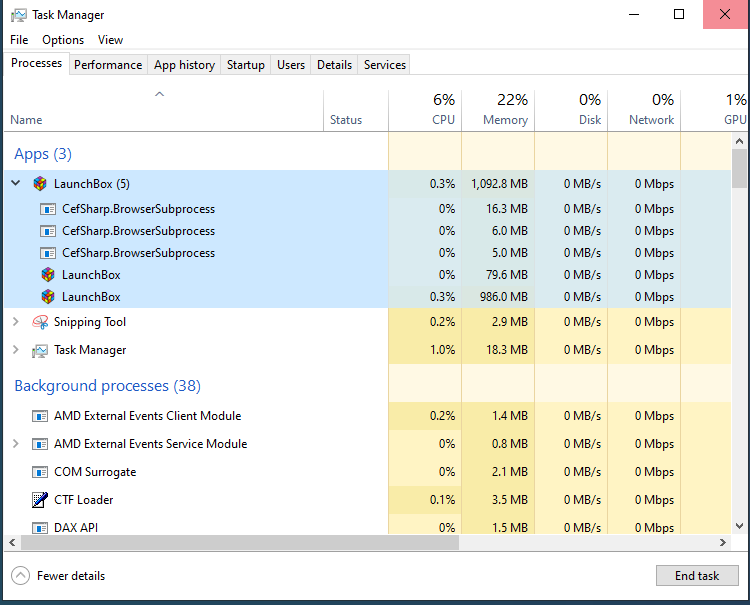Switch to the App history tab
The image size is (750, 605).
[184, 65]
